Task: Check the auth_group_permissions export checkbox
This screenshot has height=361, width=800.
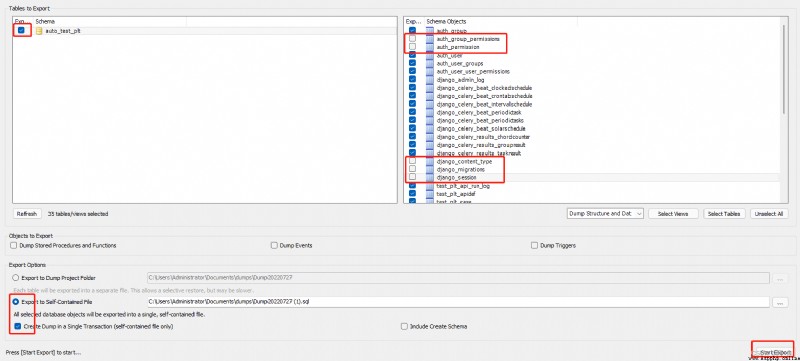Action: click(412, 39)
